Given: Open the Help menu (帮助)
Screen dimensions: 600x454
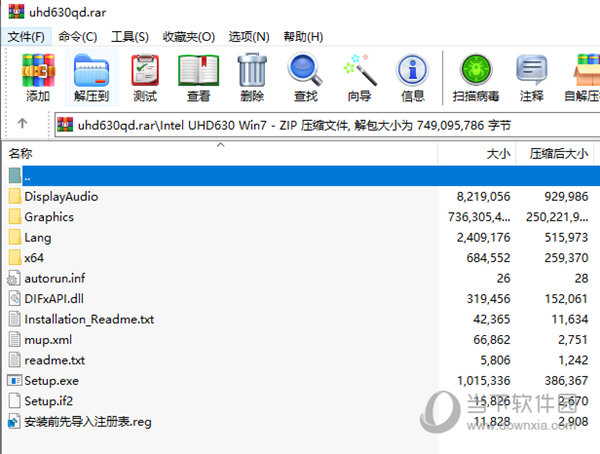Looking at the screenshot, I should 303,37.
